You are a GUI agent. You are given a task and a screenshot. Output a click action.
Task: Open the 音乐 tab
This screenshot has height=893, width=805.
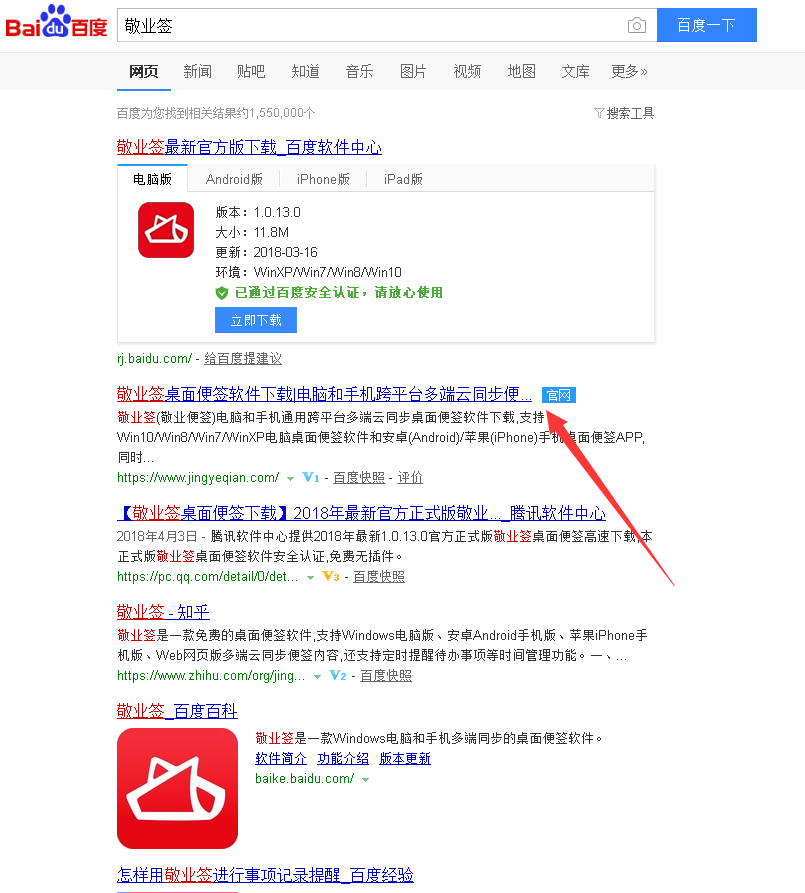359,71
